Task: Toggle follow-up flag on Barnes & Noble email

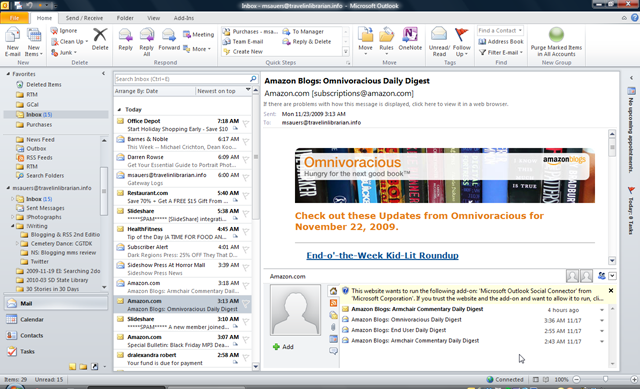Action: (x=246, y=142)
